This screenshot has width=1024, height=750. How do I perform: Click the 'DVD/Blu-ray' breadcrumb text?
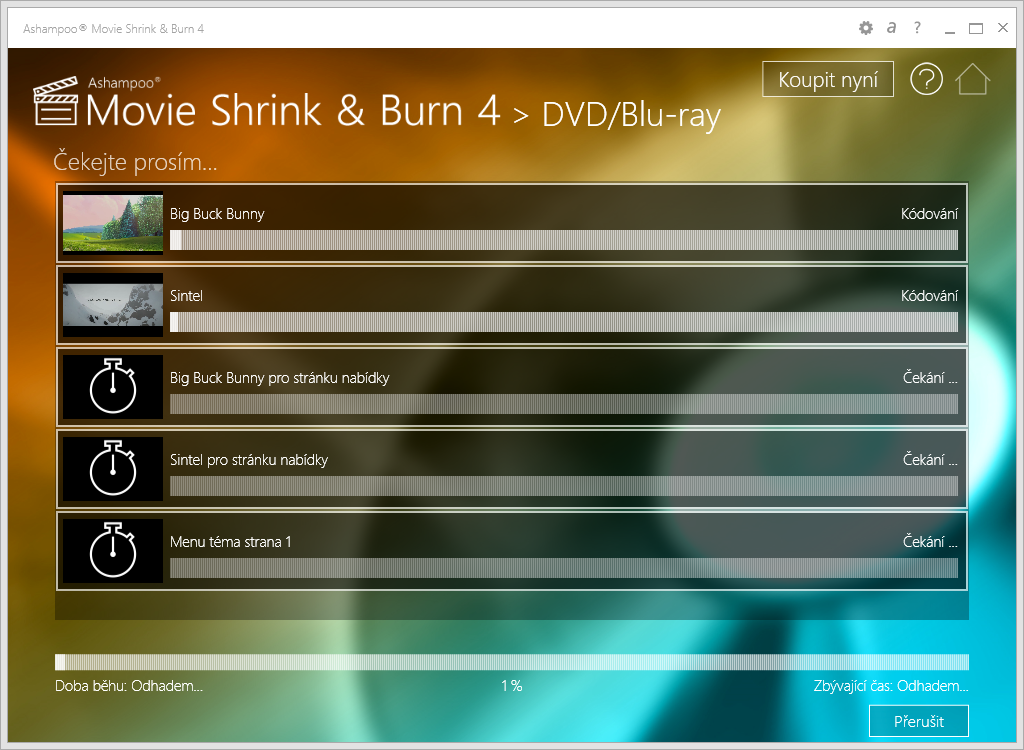(x=632, y=115)
